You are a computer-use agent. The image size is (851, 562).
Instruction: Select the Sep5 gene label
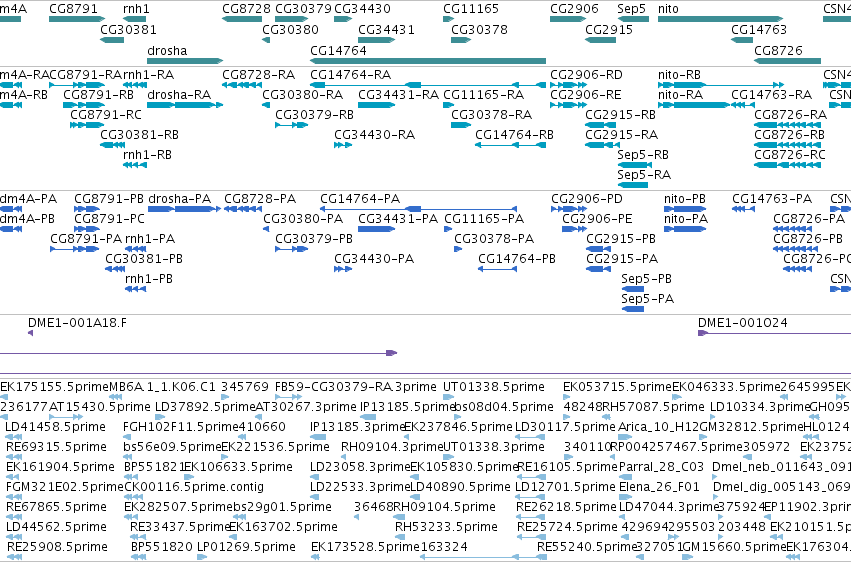click(x=632, y=9)
